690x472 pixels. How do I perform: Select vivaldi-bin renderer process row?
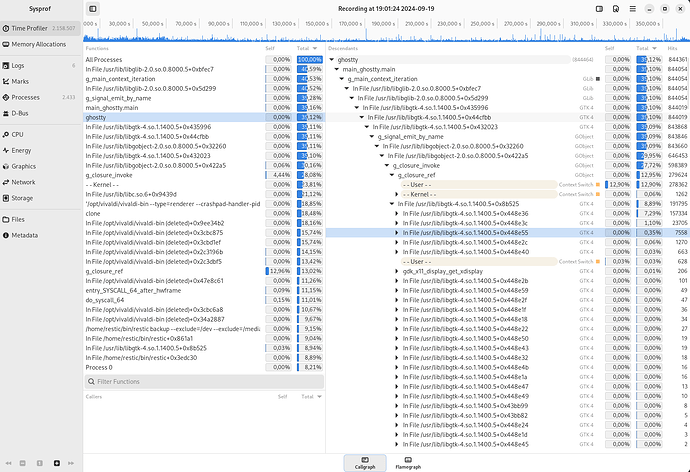coord(204,204)
